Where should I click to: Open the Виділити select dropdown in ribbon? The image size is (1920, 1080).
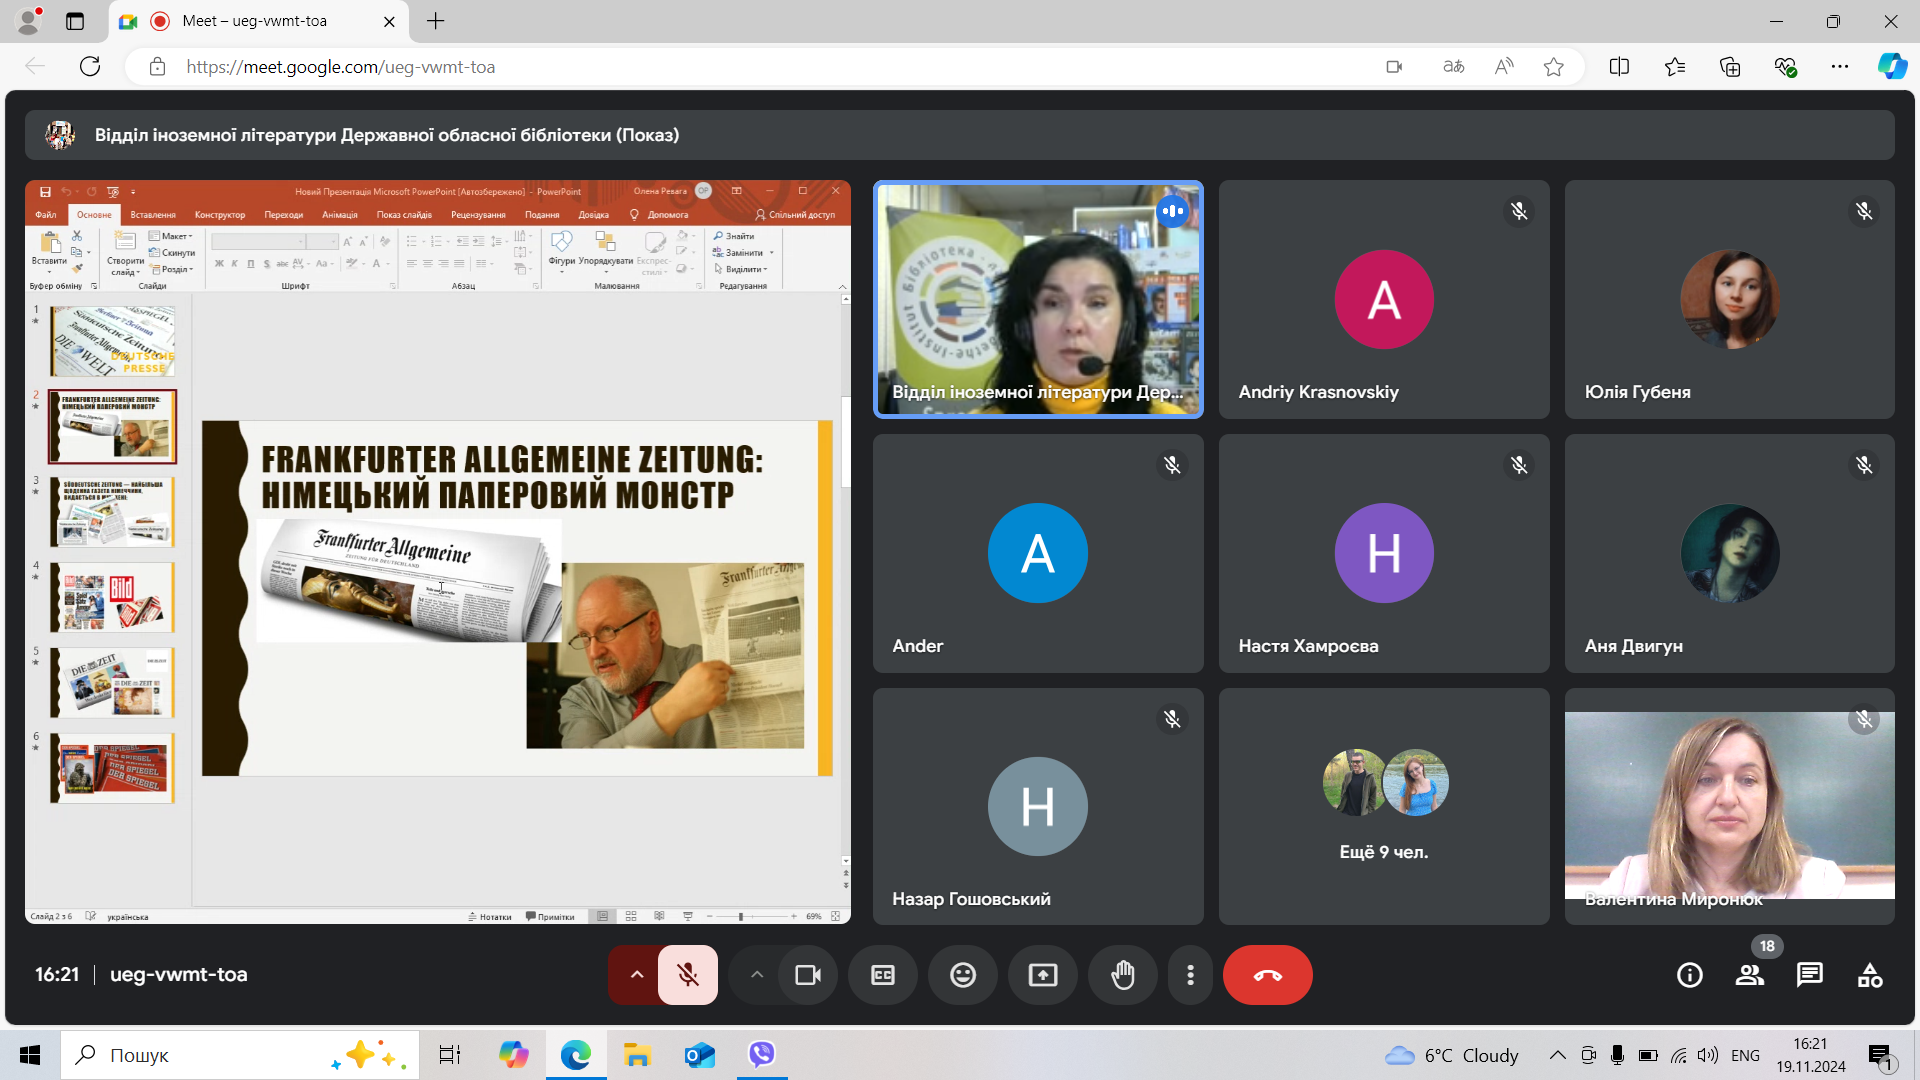click(x=741, y=270)
